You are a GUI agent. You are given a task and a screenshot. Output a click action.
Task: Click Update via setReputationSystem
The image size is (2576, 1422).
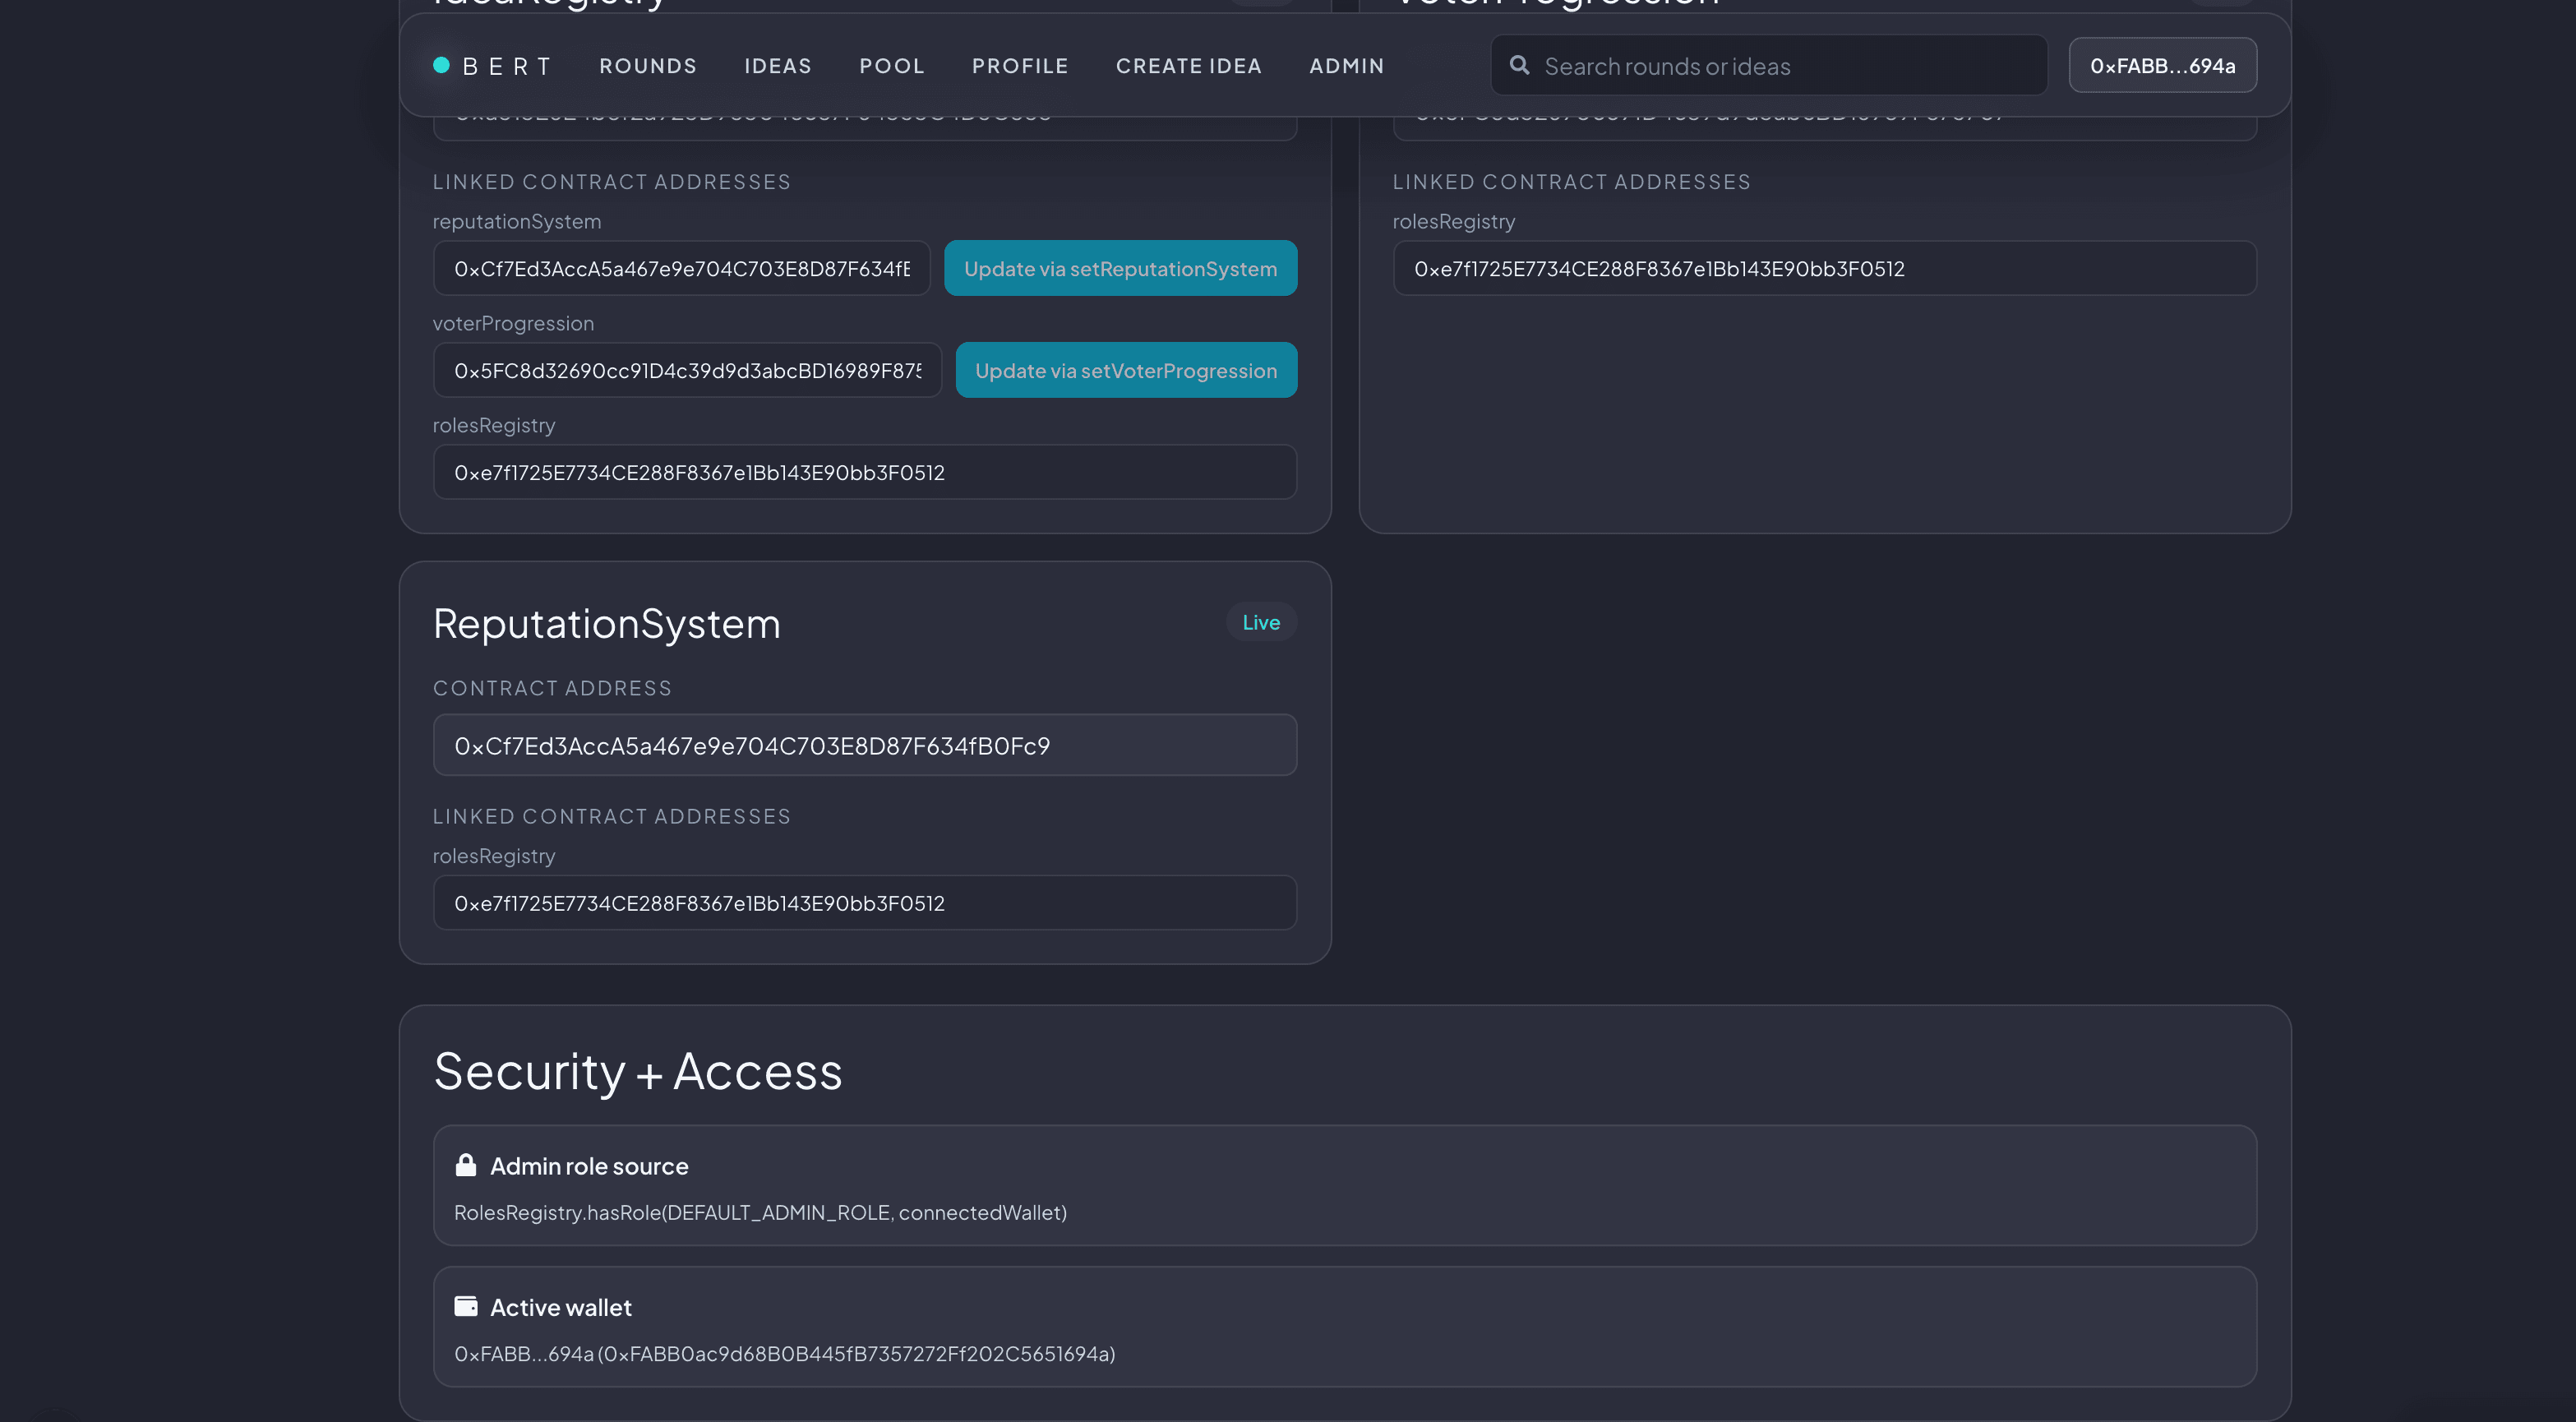pos(1120,268)
